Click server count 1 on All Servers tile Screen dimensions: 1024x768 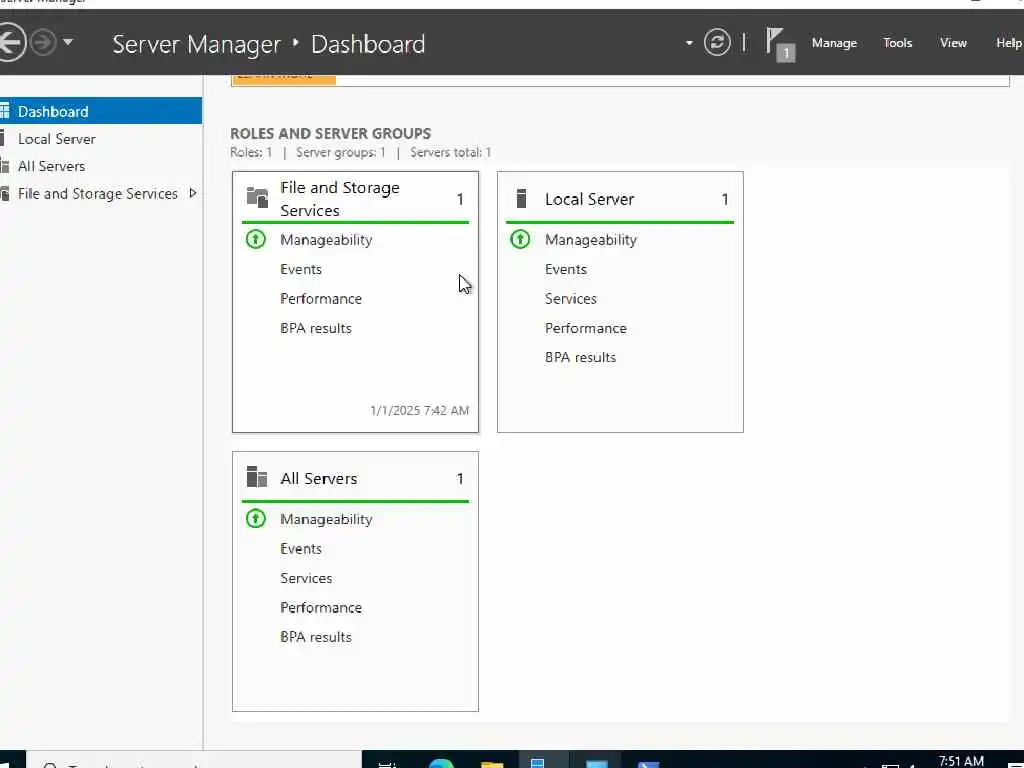[x=460, y=479]
